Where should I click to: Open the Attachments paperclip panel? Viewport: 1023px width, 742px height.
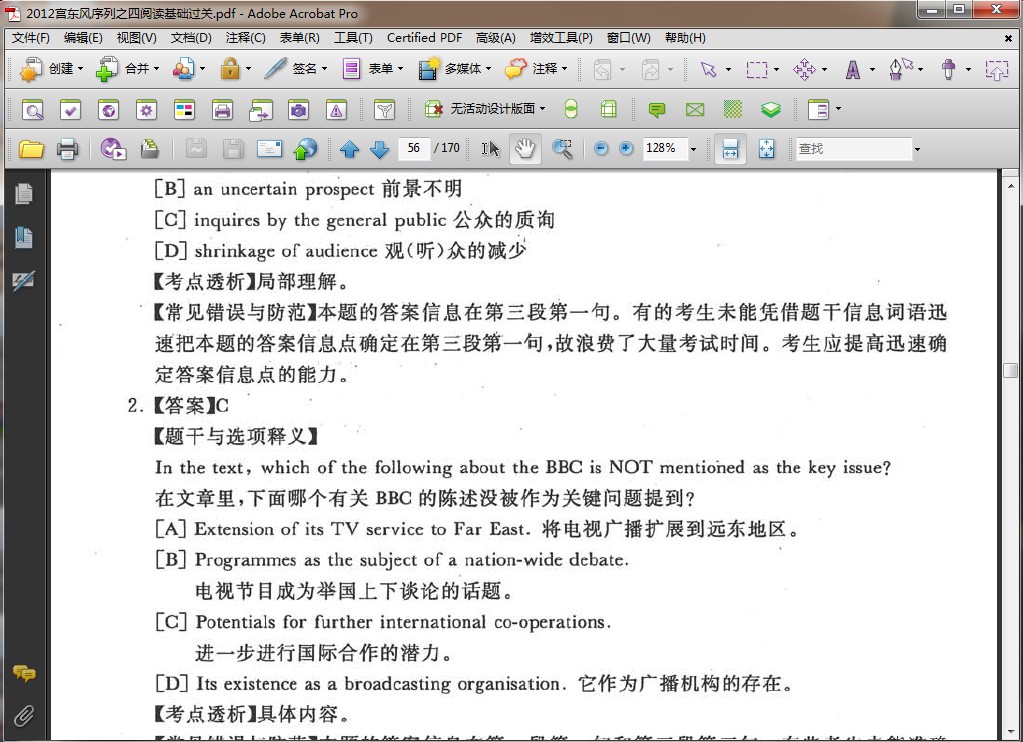click(x=24, y=716)
